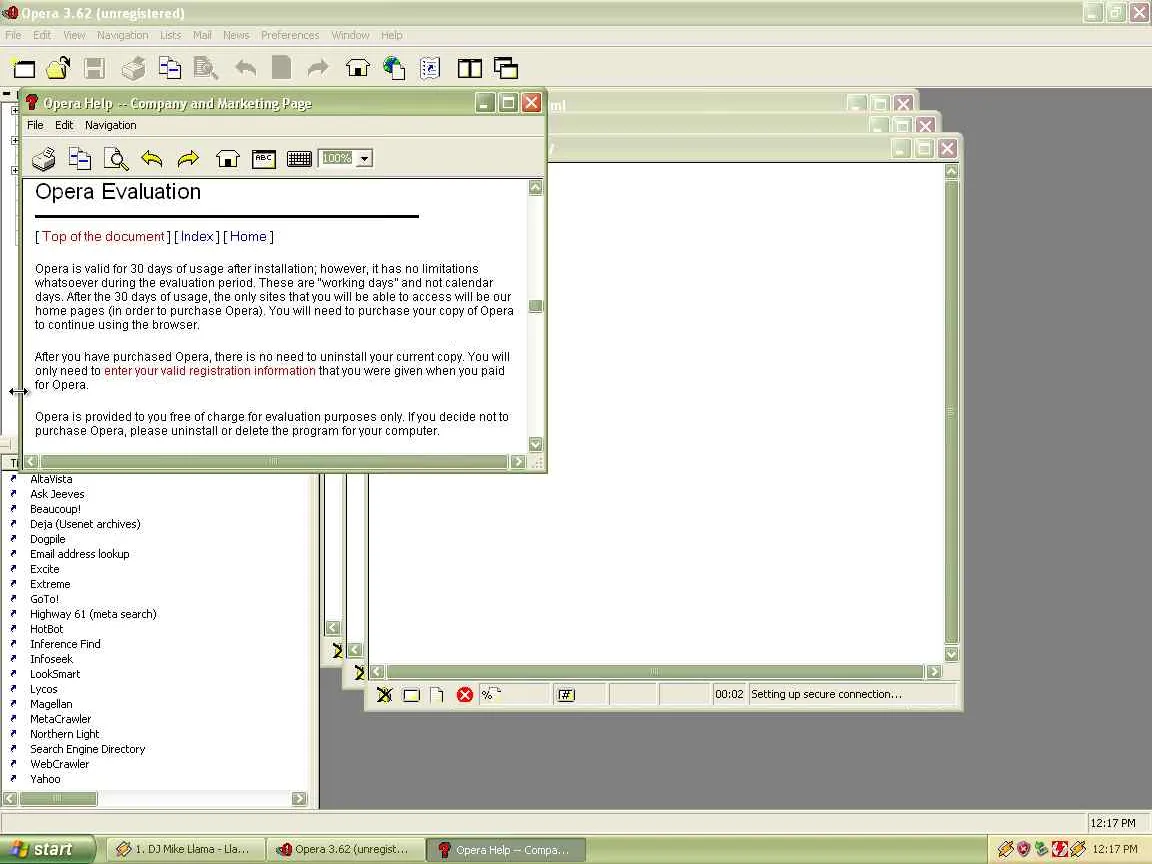Toggle document mode page icon in status bar

tap(437, 695)
